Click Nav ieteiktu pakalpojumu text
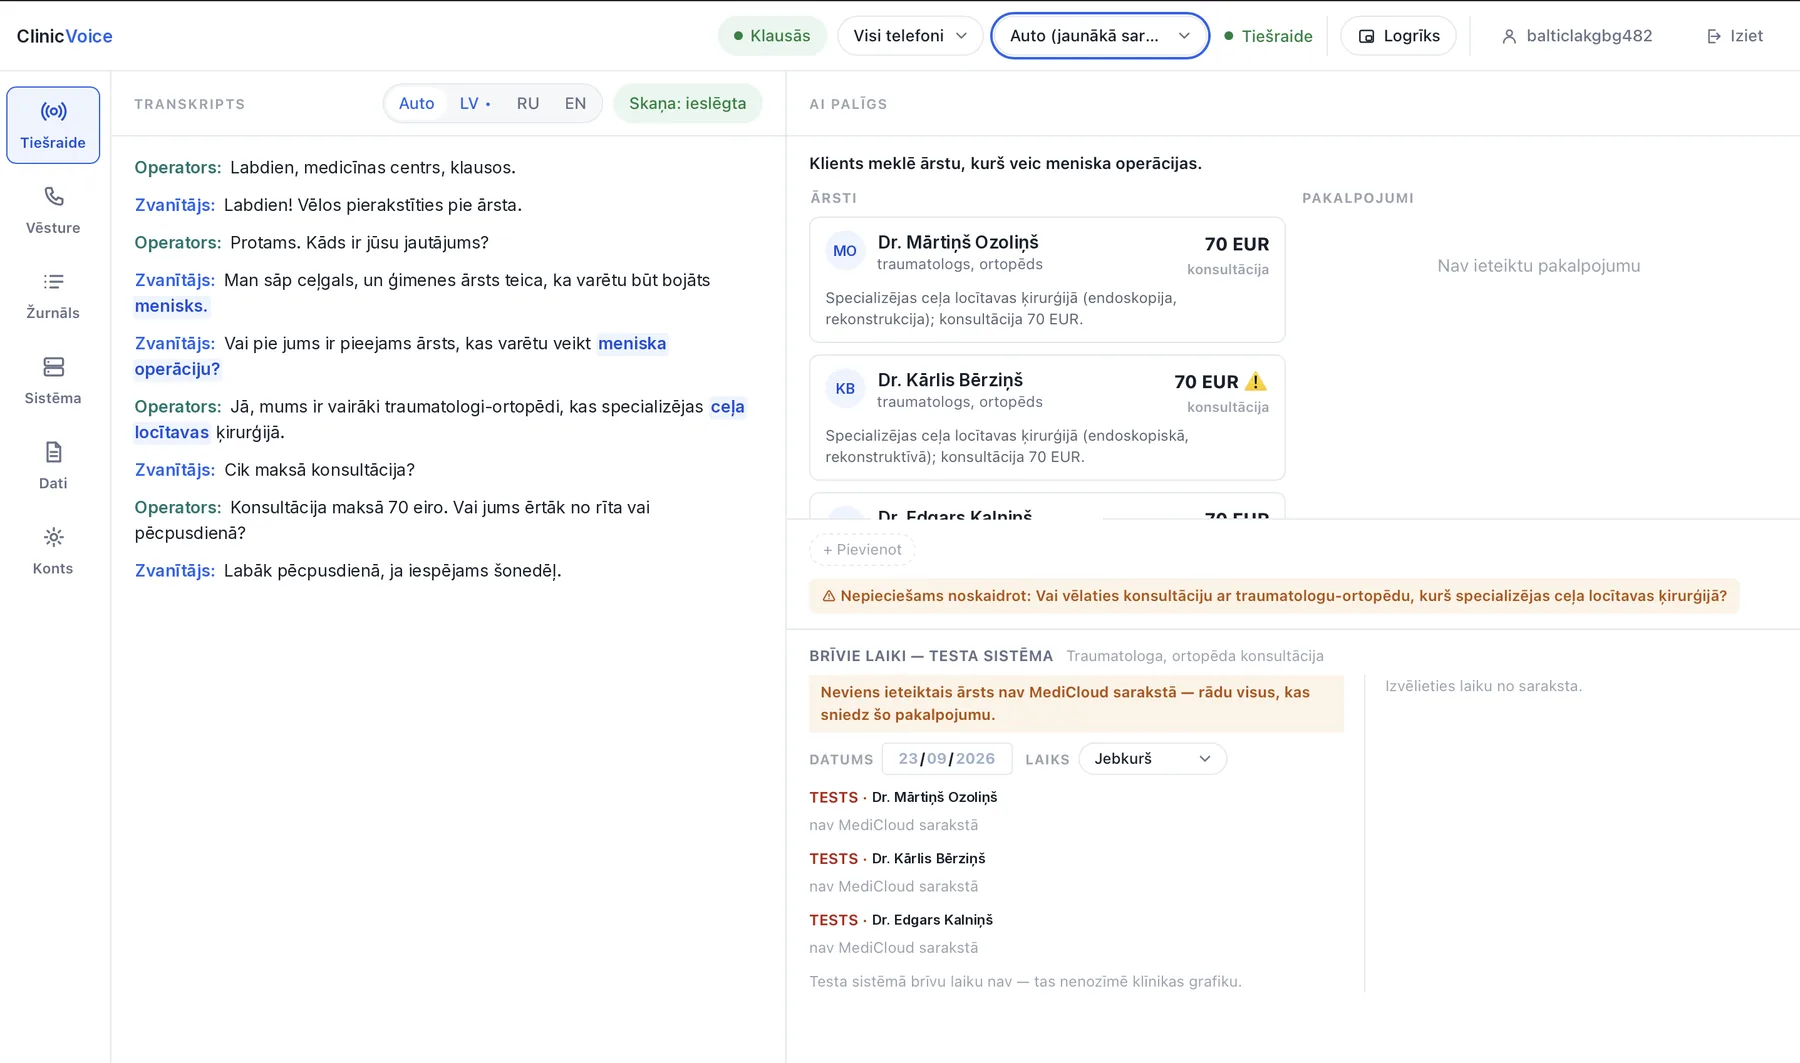The width and height of the screenshot is (1800, 1063). 1538,266
